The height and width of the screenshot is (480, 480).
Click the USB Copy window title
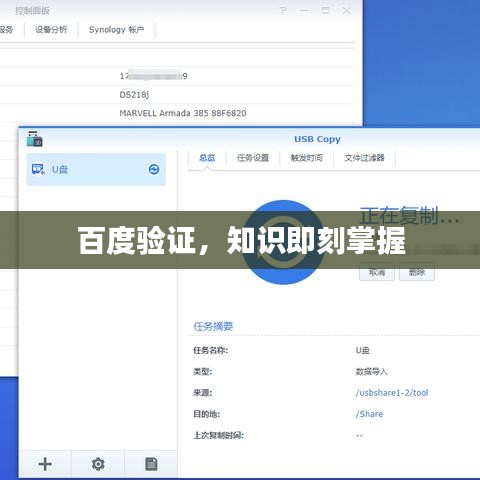click(317, 139)
